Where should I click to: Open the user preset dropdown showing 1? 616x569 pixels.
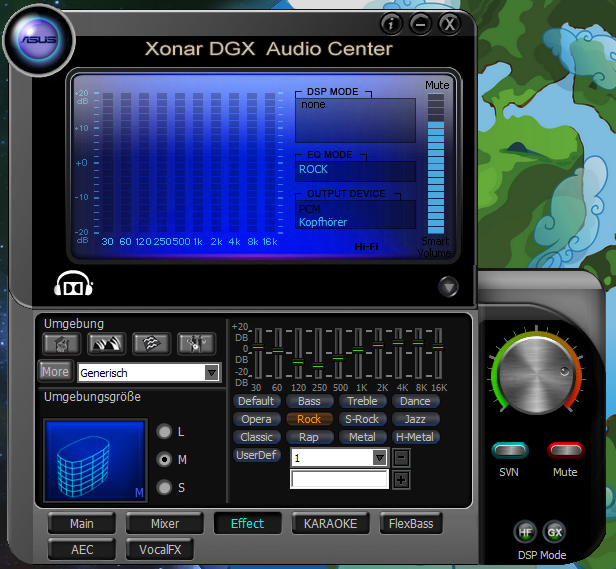[x=339, y=458]
